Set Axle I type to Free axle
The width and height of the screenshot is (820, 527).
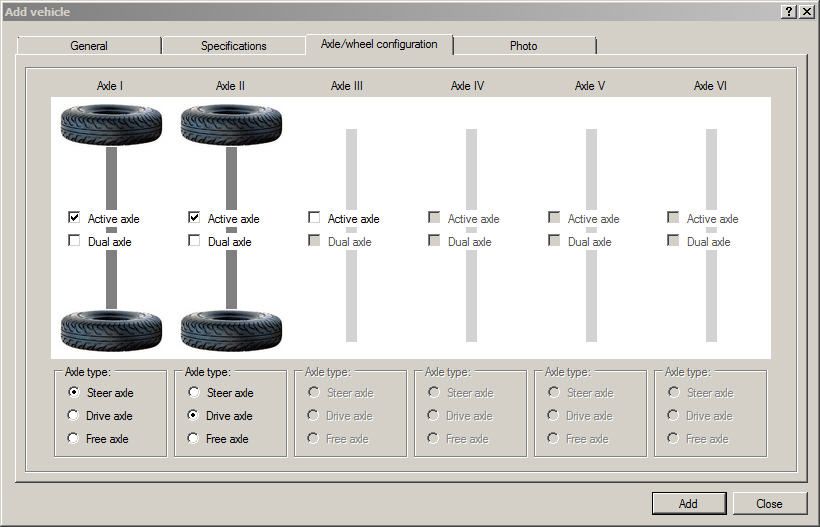(74, 438)
